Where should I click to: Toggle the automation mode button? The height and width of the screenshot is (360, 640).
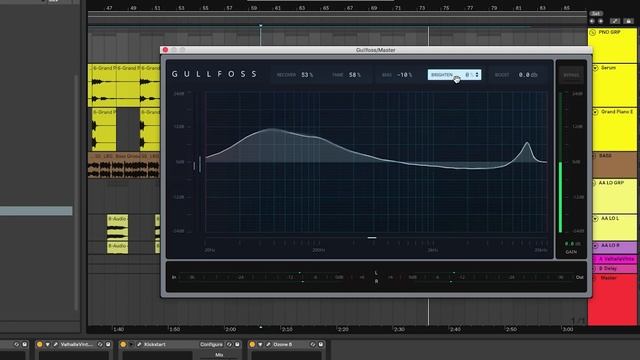pyautogui.click(x=615, y=21)
